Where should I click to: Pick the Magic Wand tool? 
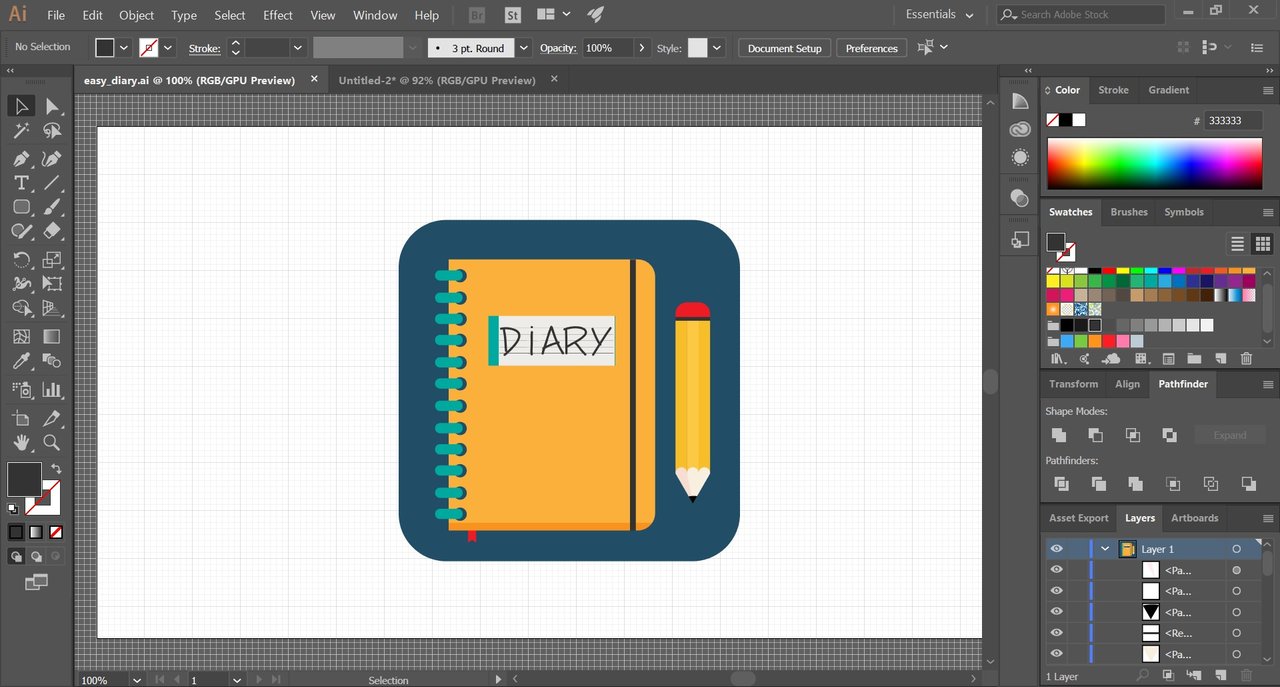pyautogui.click(x=21, y=131)
